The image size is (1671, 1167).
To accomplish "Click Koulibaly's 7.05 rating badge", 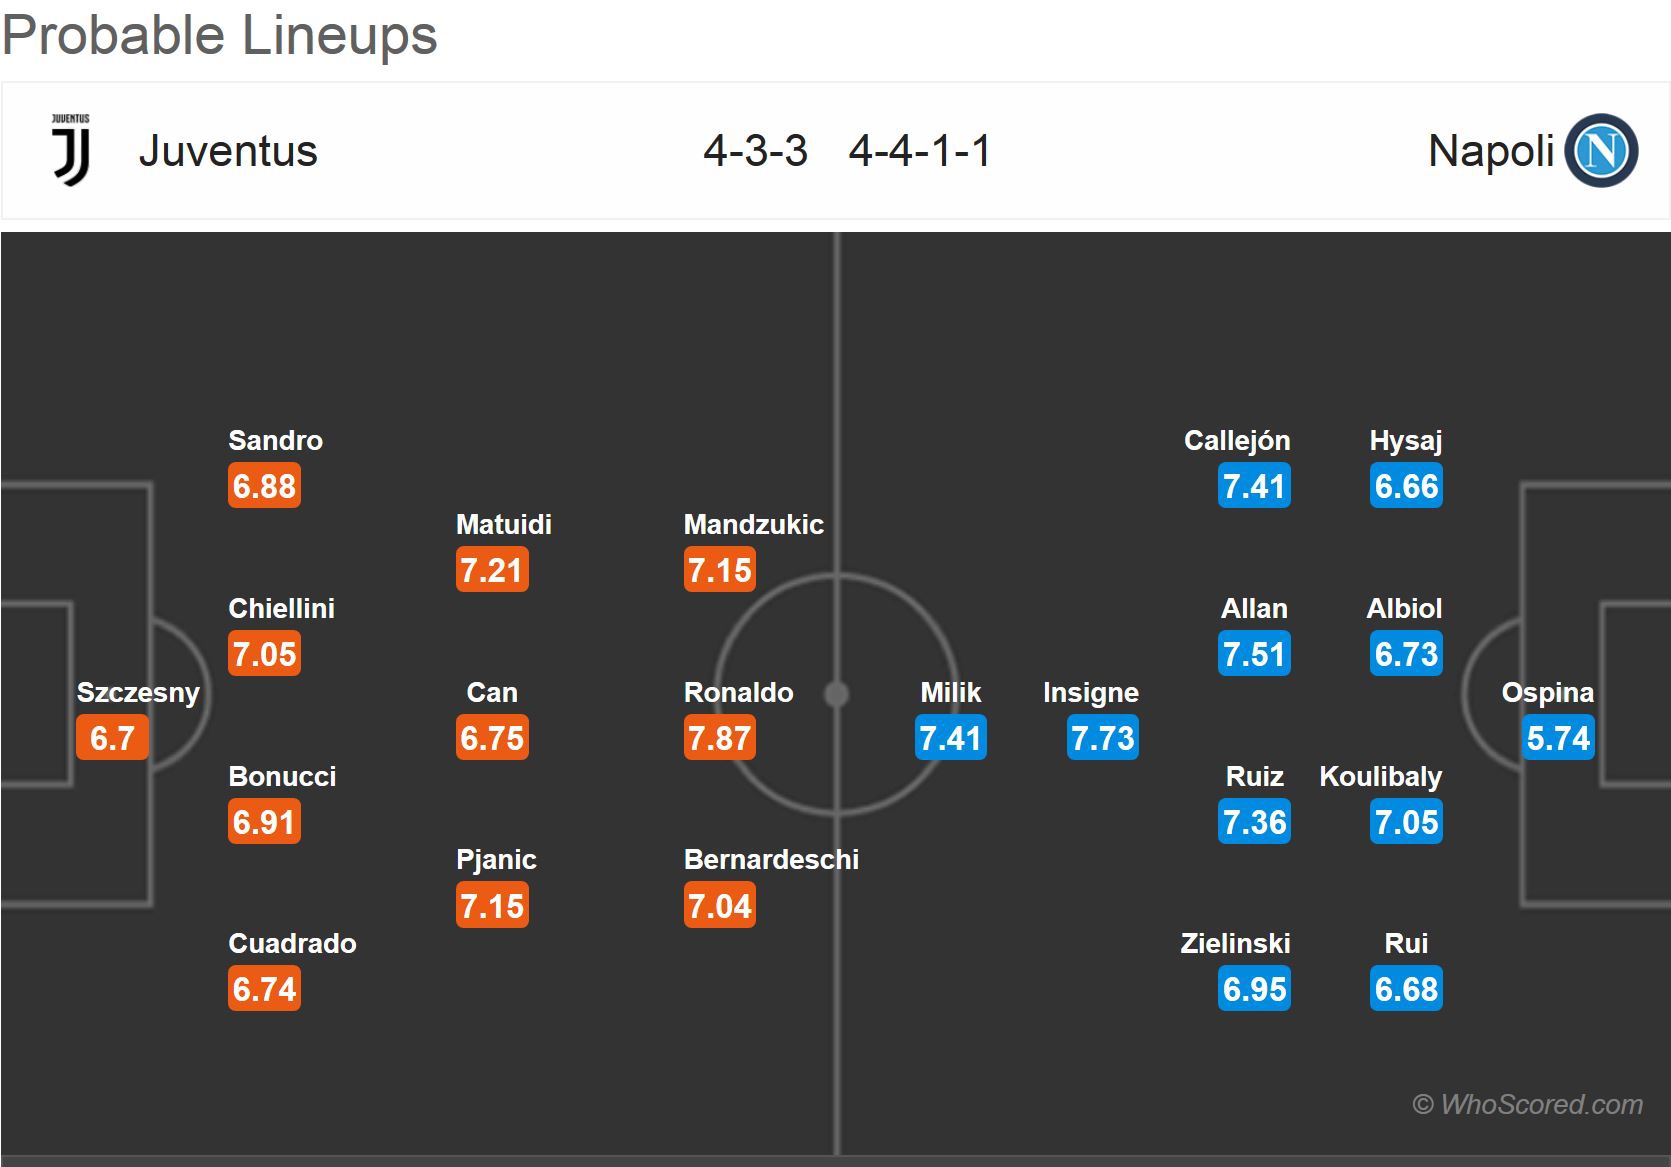I will click(x=1406, y=822).
